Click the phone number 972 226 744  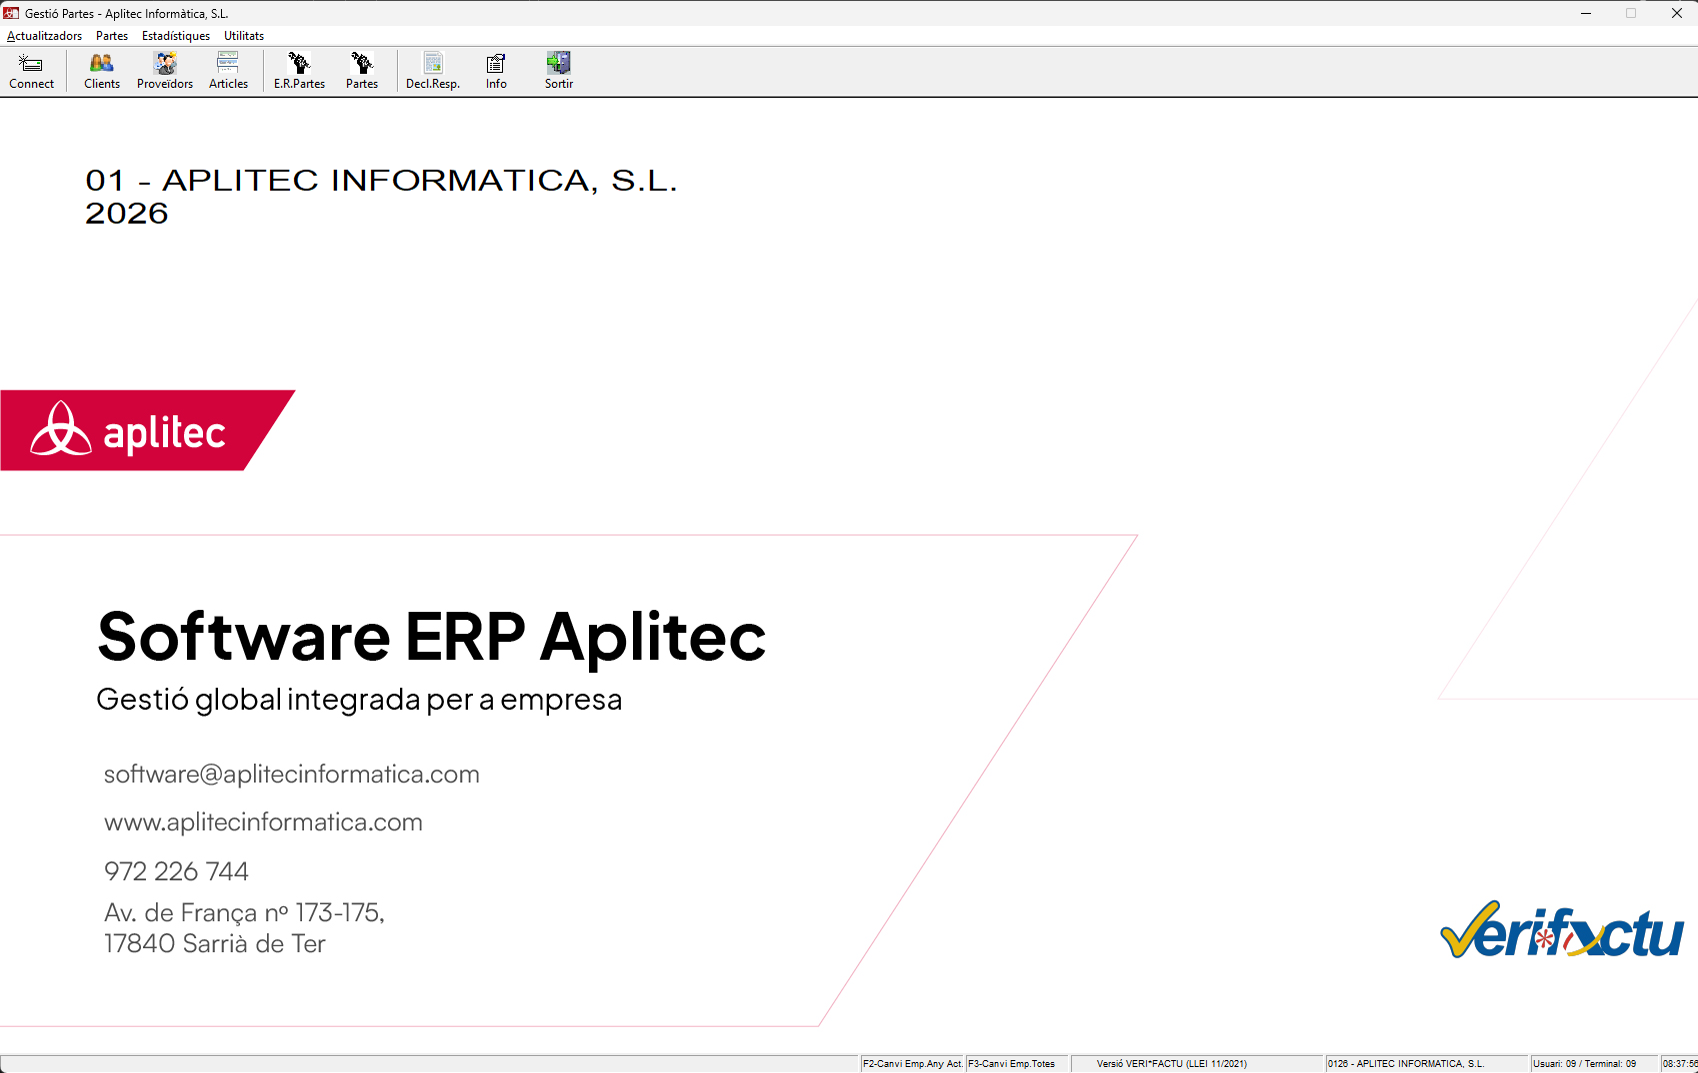(x=176, y=871)
